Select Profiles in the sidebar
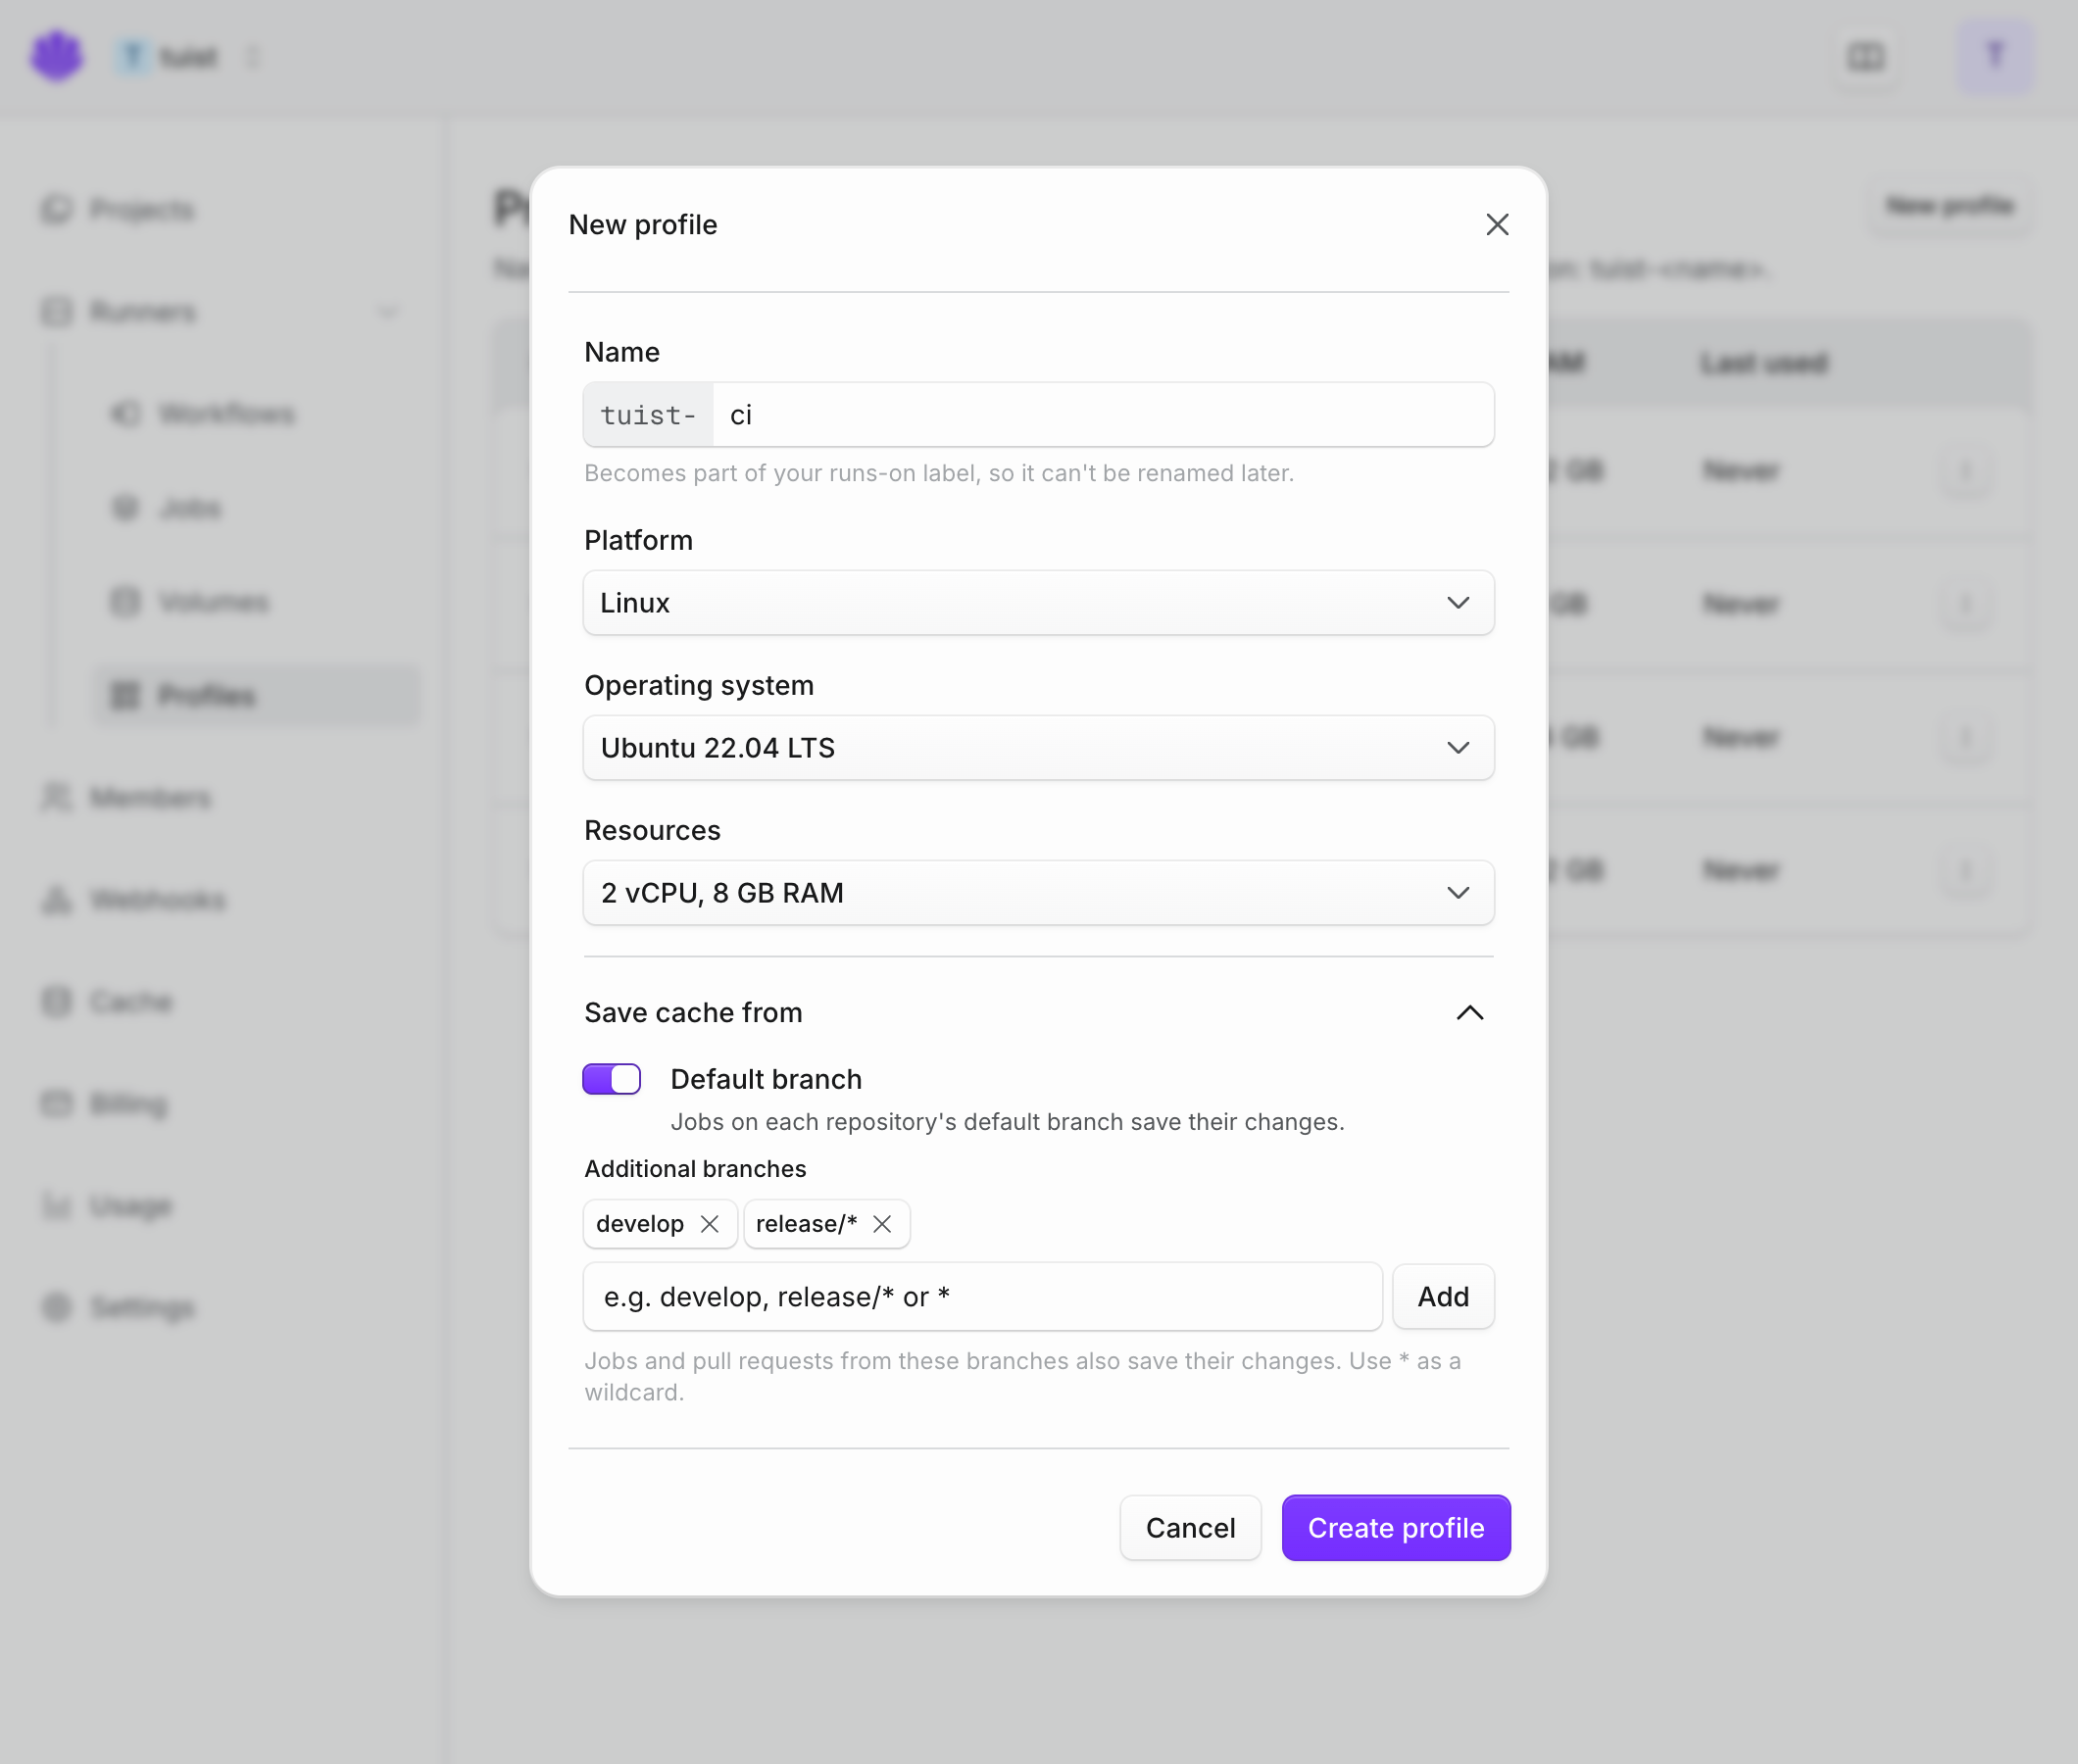Screen dimensions: 2078x1764 pos(258,696)
